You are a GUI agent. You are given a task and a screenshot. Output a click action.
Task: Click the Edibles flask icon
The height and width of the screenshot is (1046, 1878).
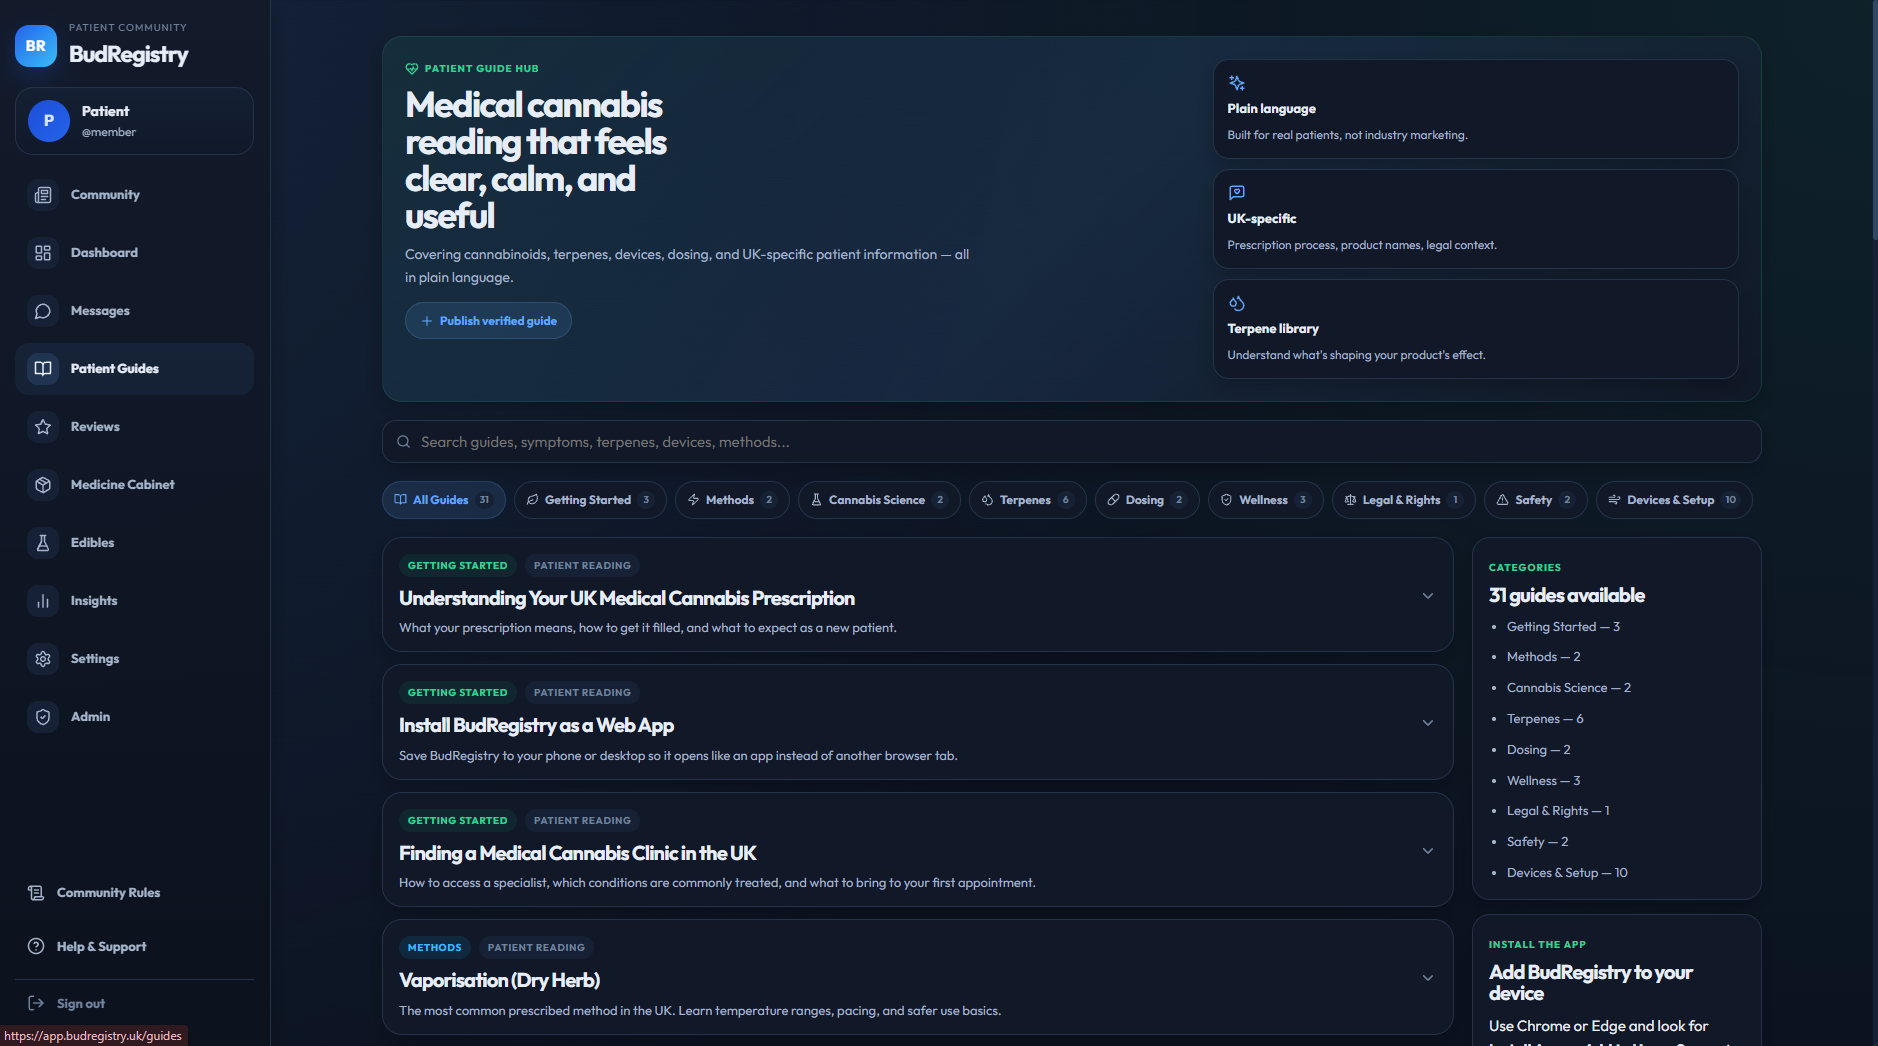pyautogui.click(x=43, y=543)
